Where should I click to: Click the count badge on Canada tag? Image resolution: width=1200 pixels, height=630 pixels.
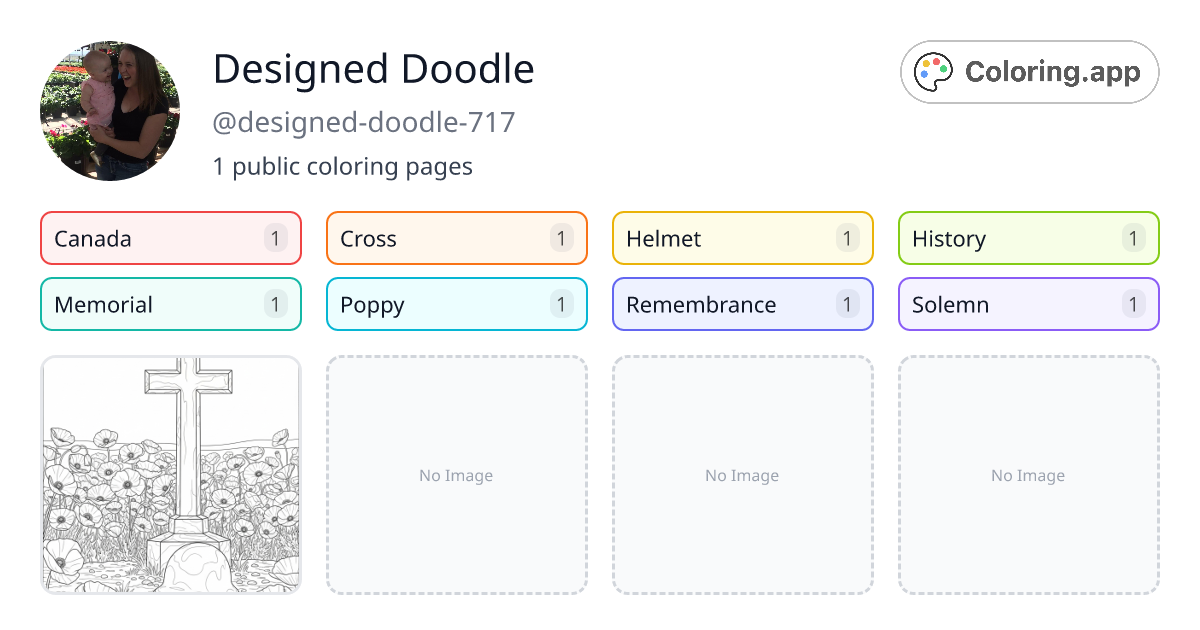click(x=276, y=238)
